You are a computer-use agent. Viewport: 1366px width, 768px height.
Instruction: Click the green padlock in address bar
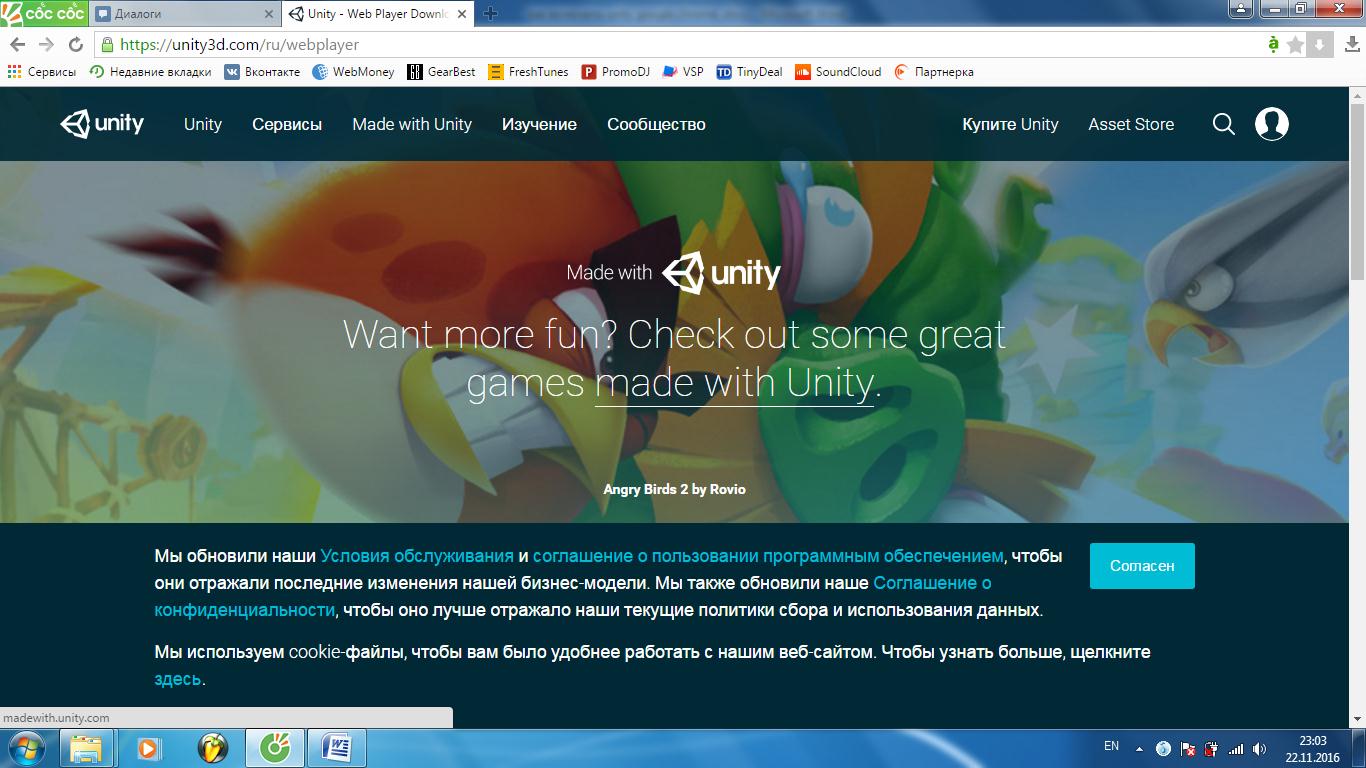pos(108,45)
